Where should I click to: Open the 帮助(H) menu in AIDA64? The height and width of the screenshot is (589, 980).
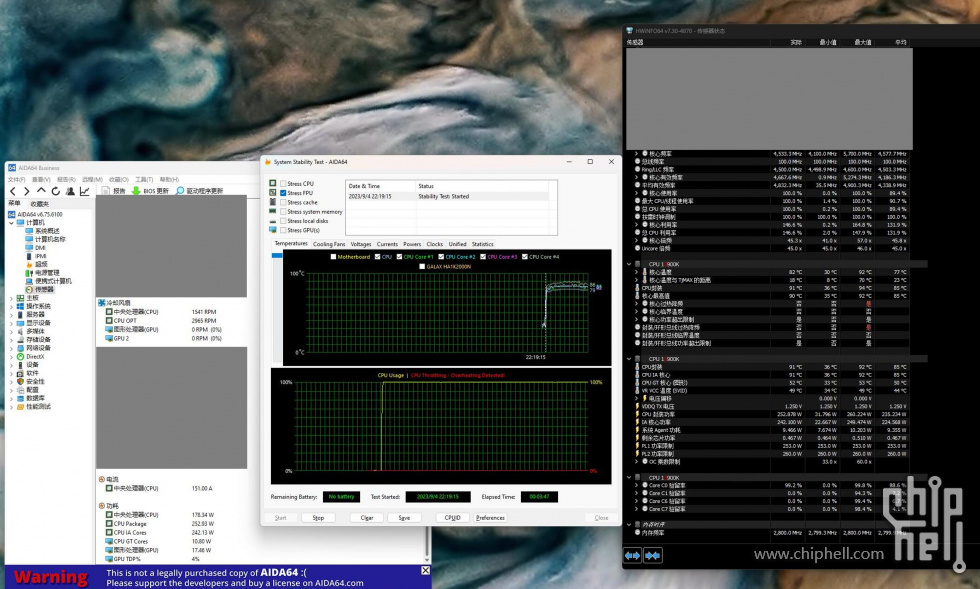(x=169, y=179)
